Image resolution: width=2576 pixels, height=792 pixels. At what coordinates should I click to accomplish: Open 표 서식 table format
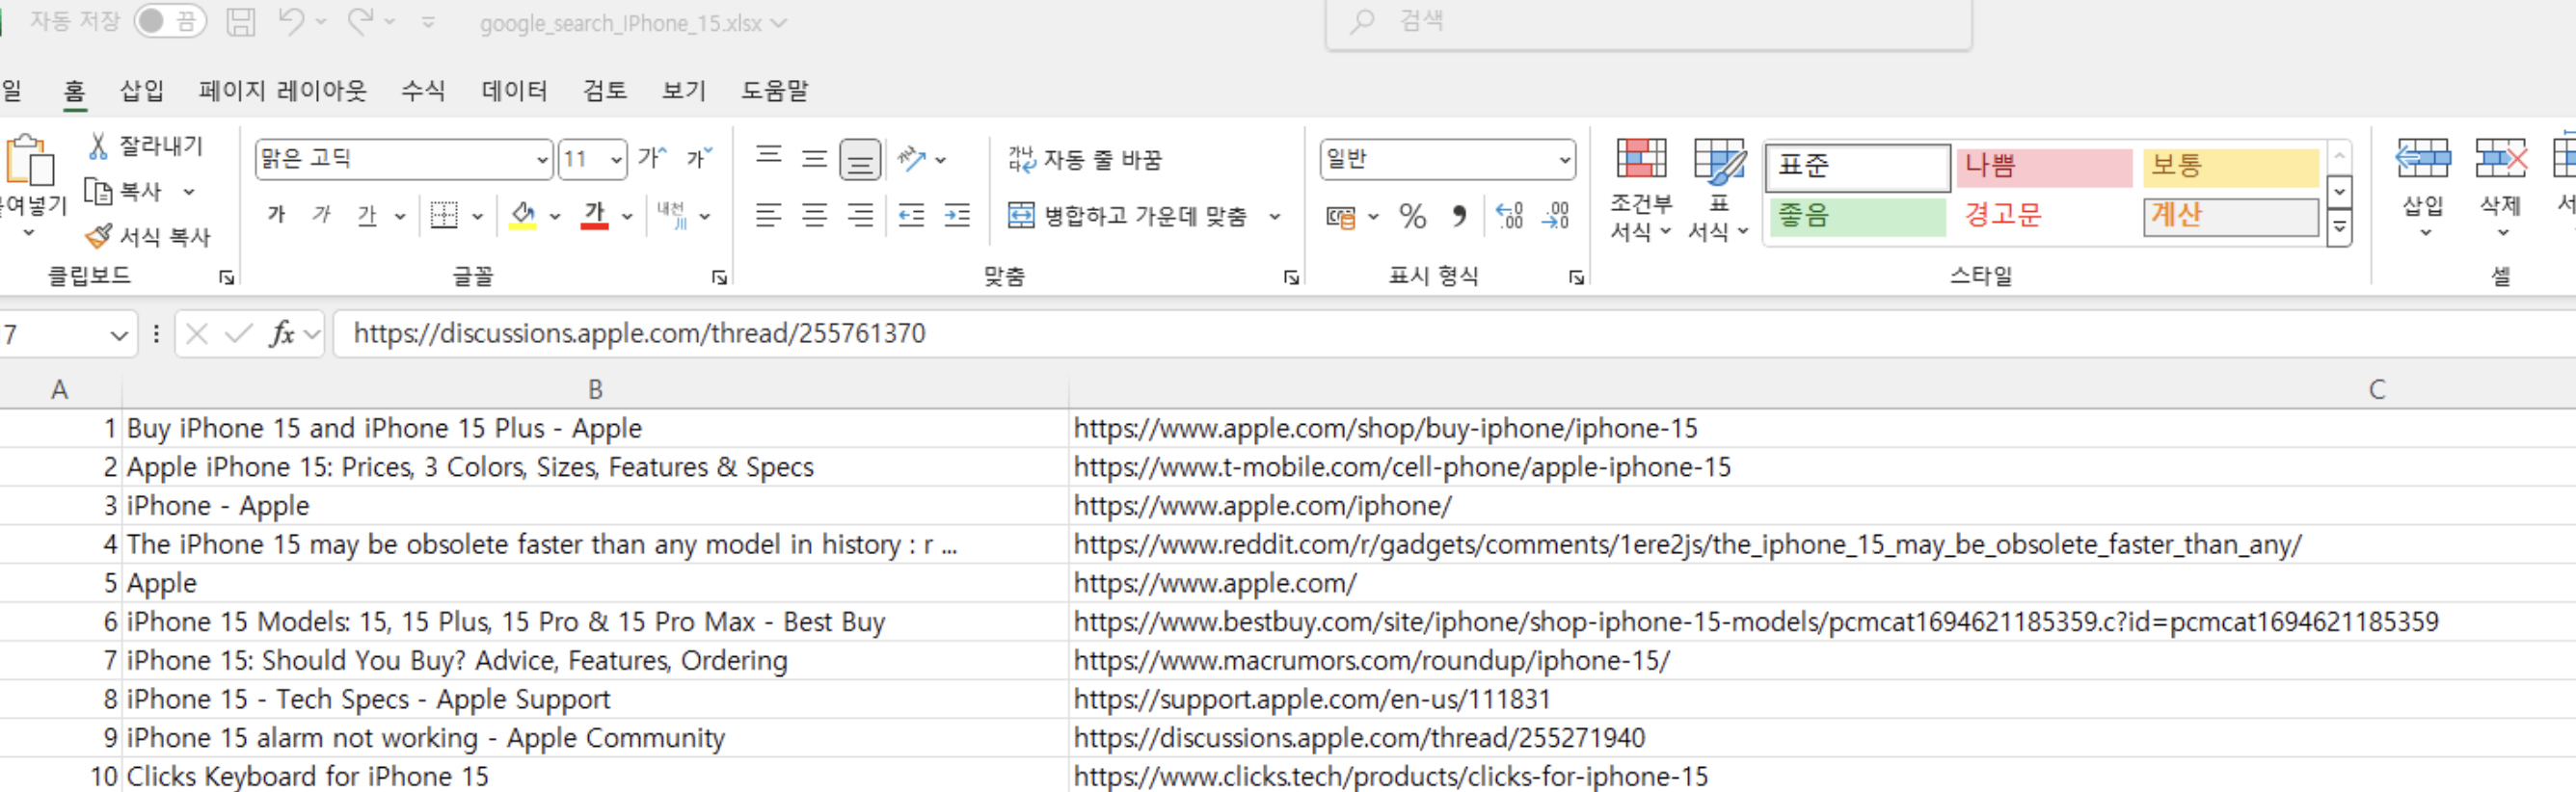(1718, 189)
